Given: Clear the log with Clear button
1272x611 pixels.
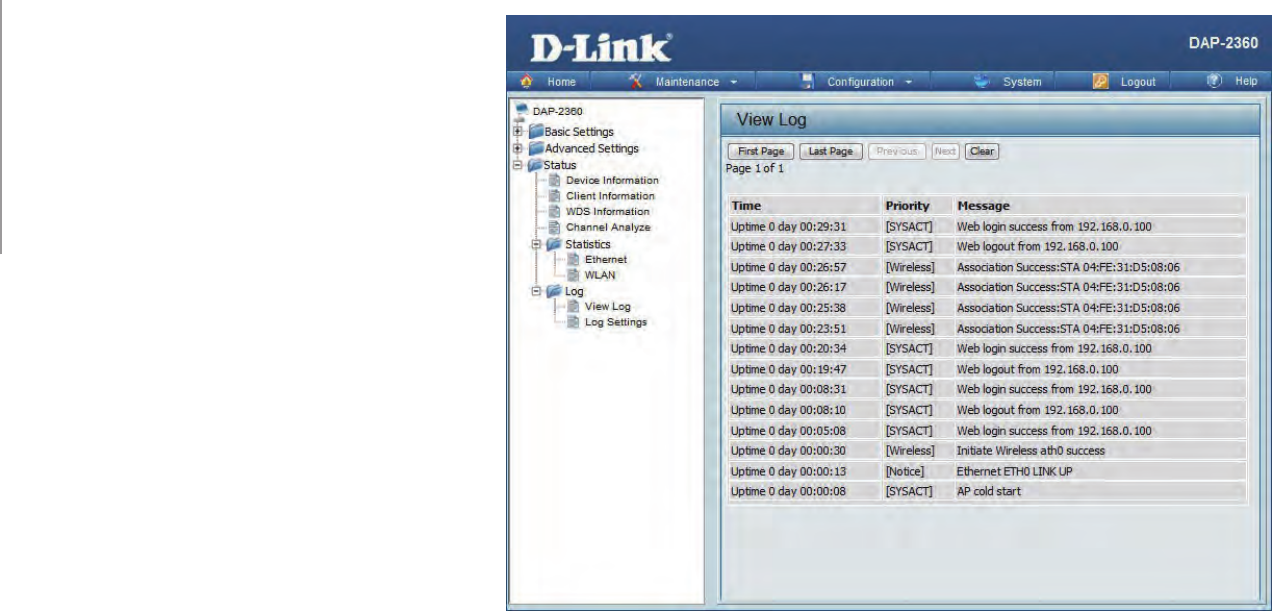Looking at the screenshot, I should pyautogui.click(x=982, y=151).
